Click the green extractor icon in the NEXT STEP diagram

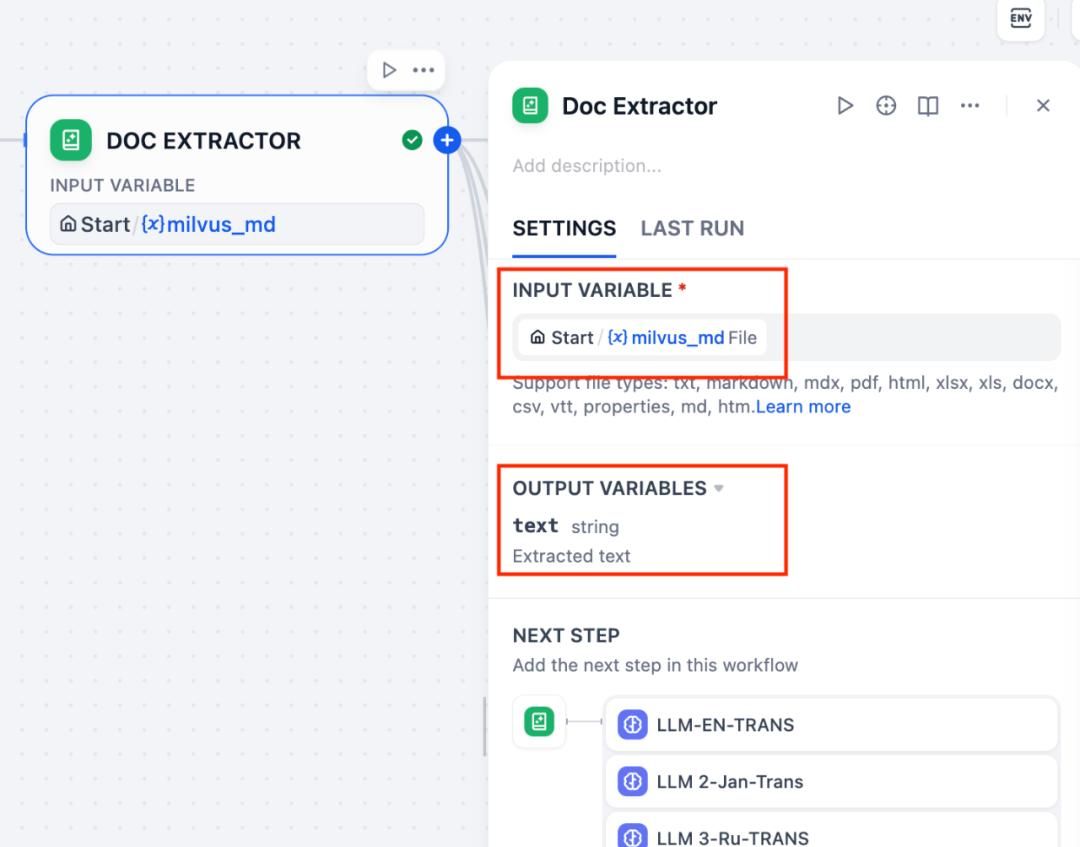click(539, 721)
